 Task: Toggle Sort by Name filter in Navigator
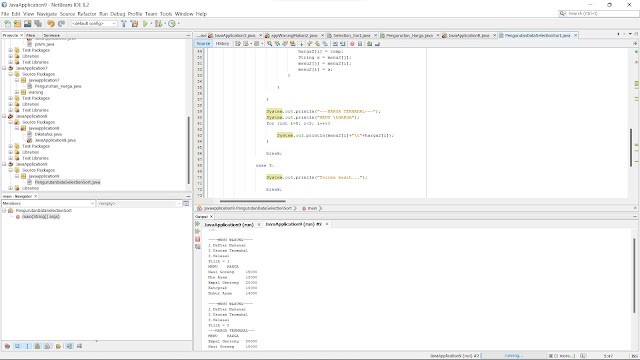(69, 346)
